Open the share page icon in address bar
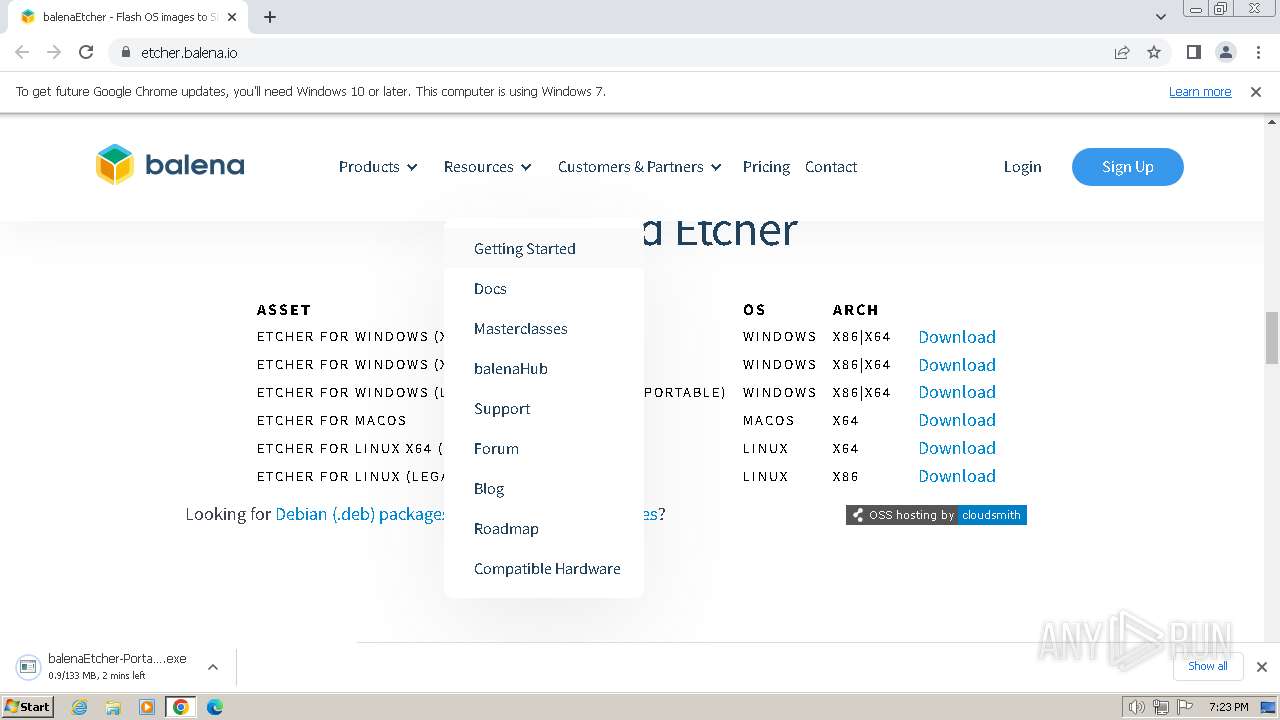Image resolution: width=1280 pixels, height=720 pixels. pos(1122,52)
